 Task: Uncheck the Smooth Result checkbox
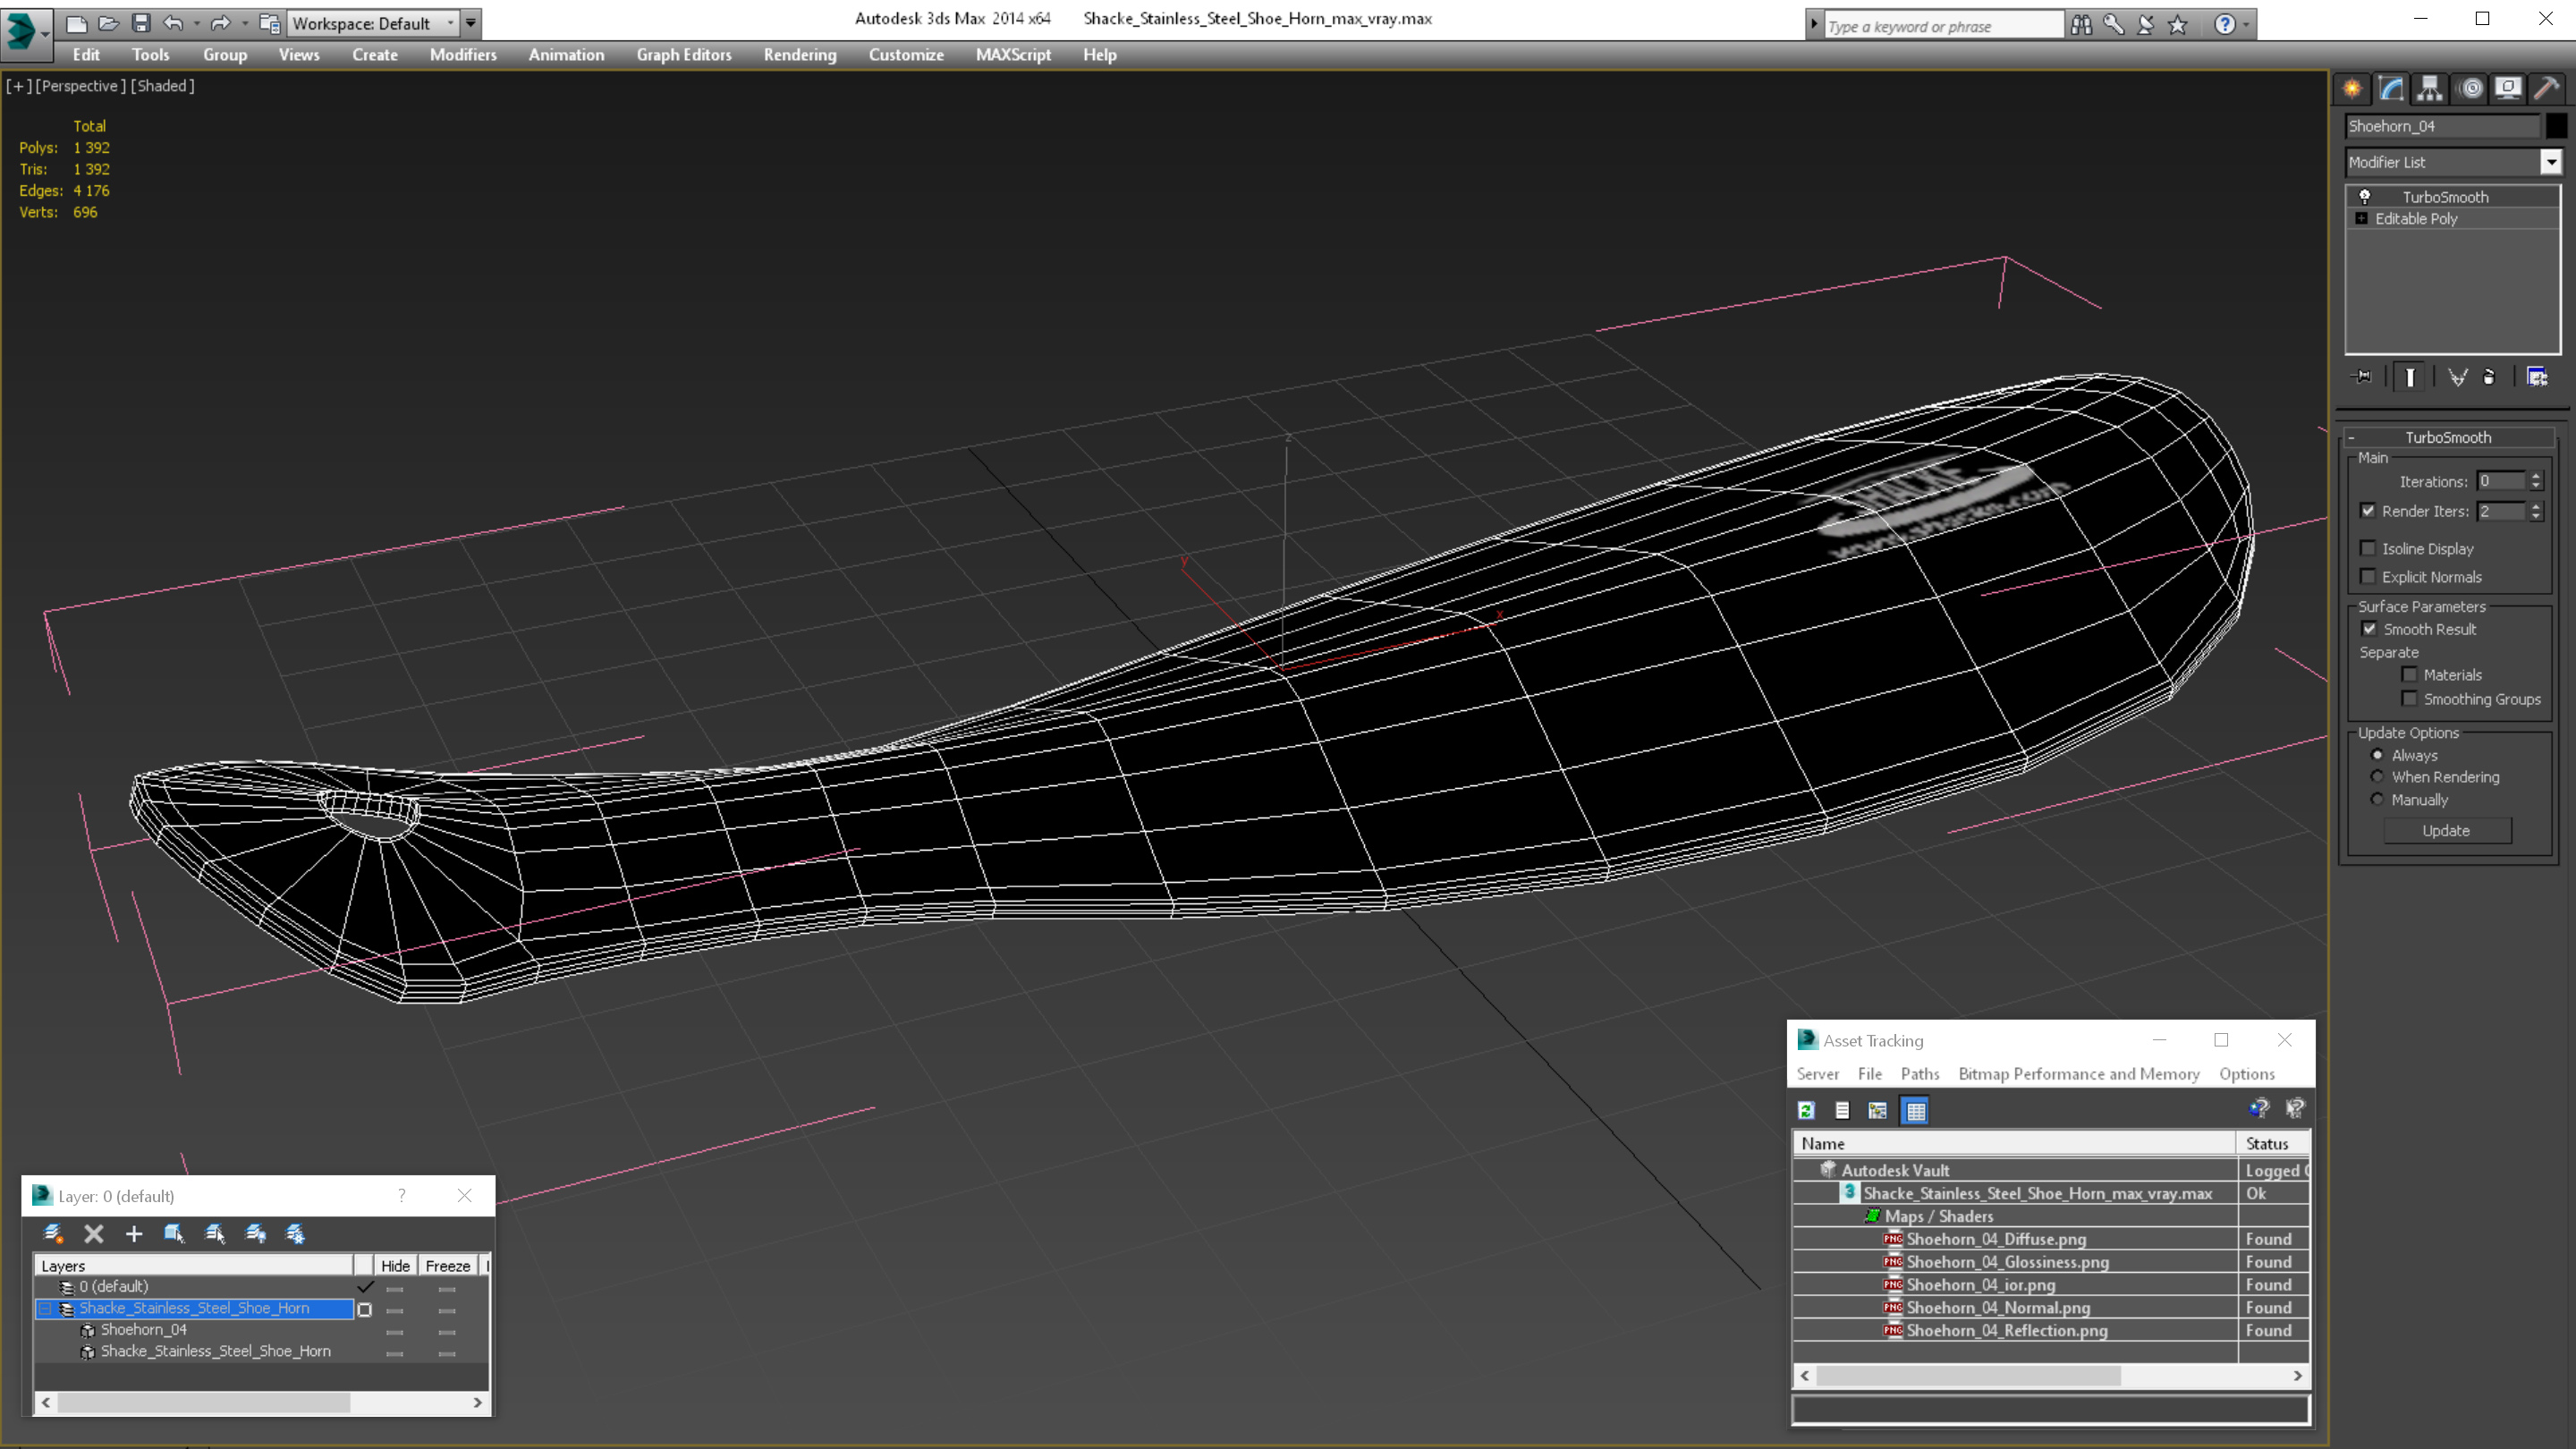[2369, 629]
